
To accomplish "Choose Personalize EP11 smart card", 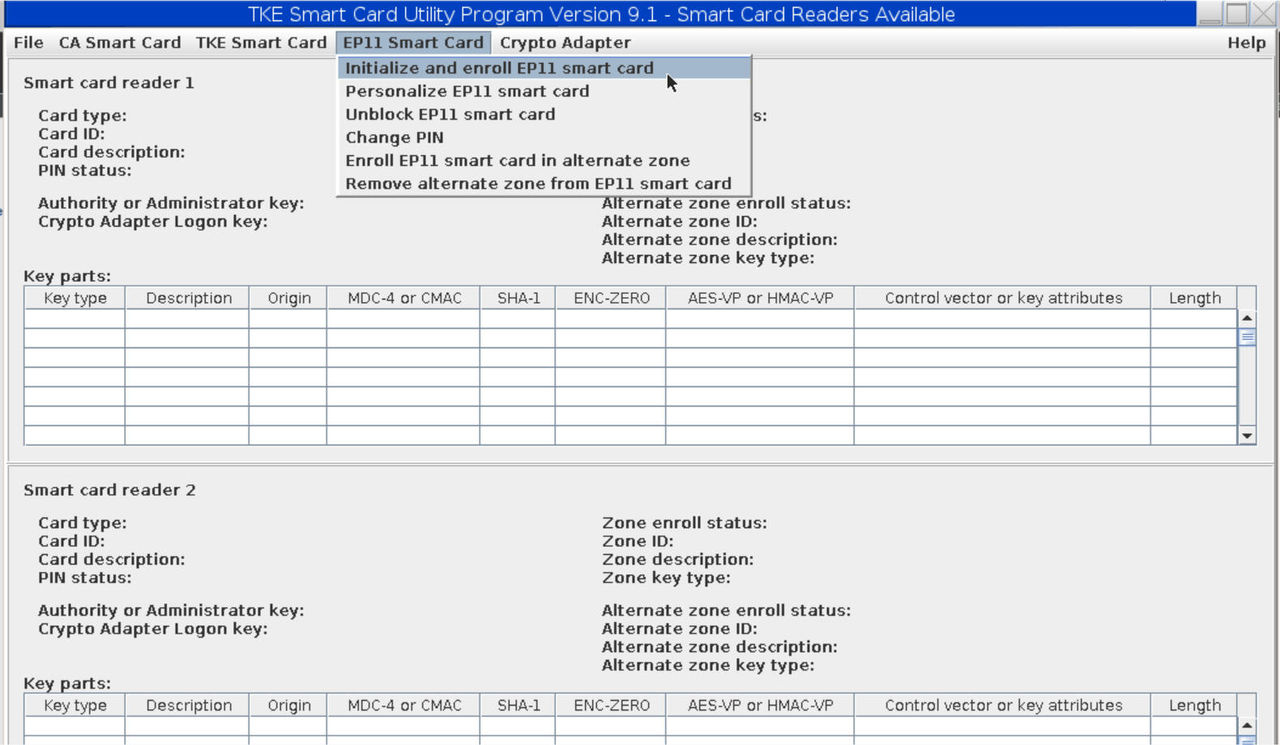I will [x=544, y=91].
